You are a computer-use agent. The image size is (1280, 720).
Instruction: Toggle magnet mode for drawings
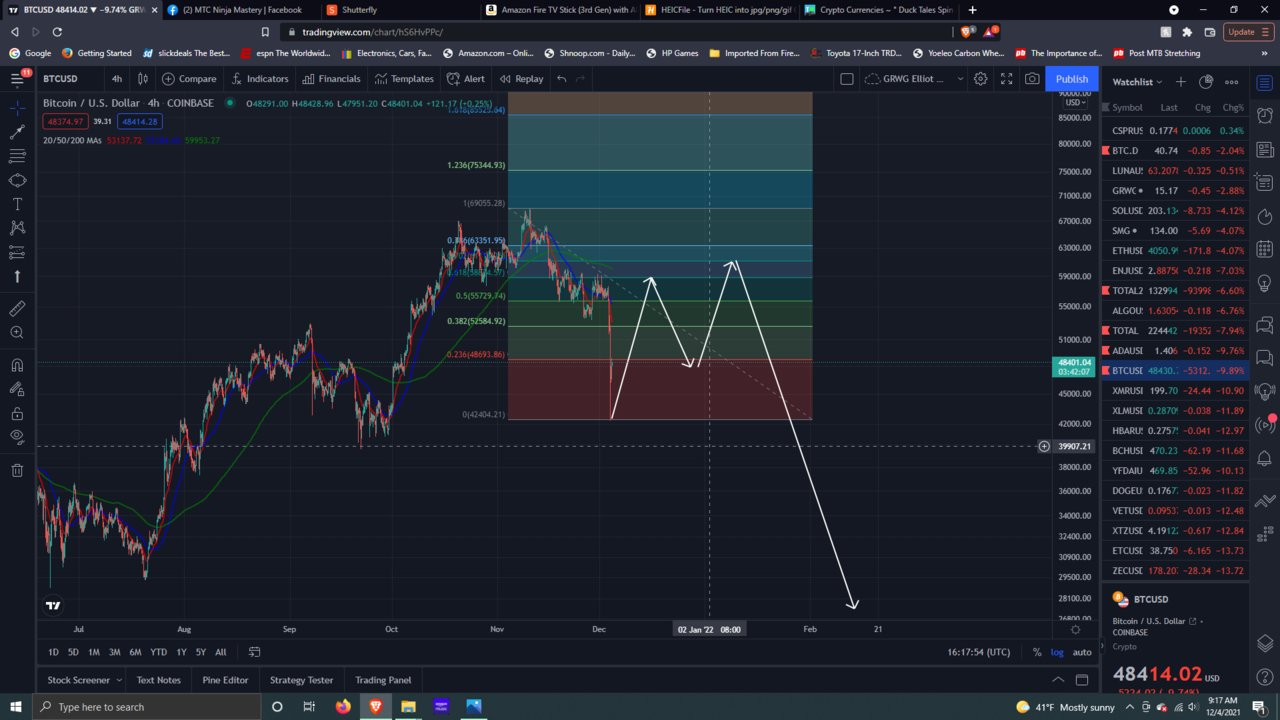click(x=17, y=365)
